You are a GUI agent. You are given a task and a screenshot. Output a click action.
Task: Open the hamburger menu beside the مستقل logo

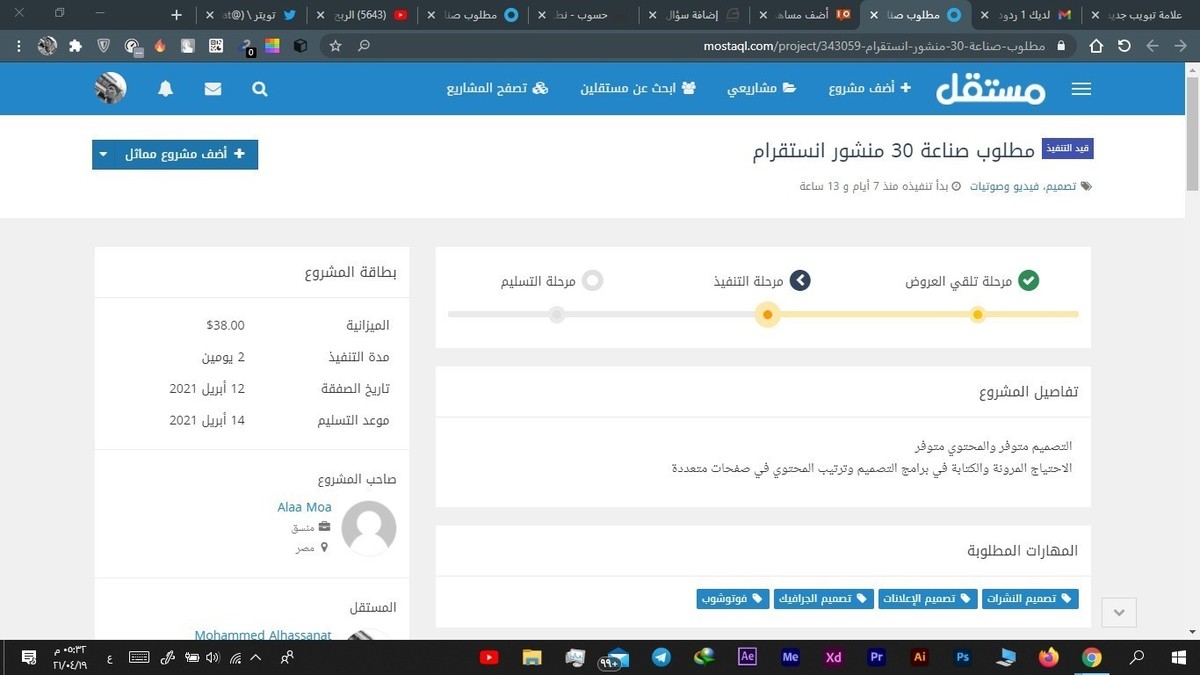point(1081,89)
